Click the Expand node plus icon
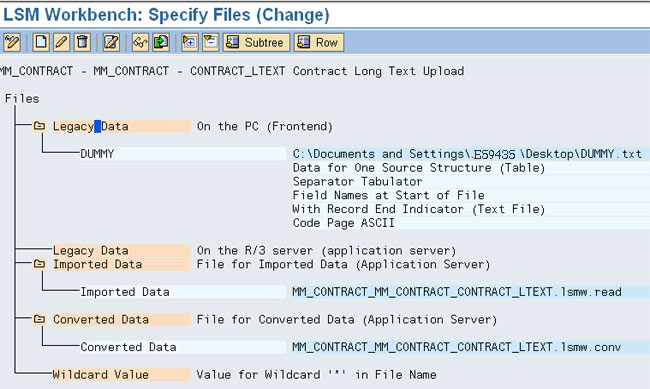 point(190,42)
